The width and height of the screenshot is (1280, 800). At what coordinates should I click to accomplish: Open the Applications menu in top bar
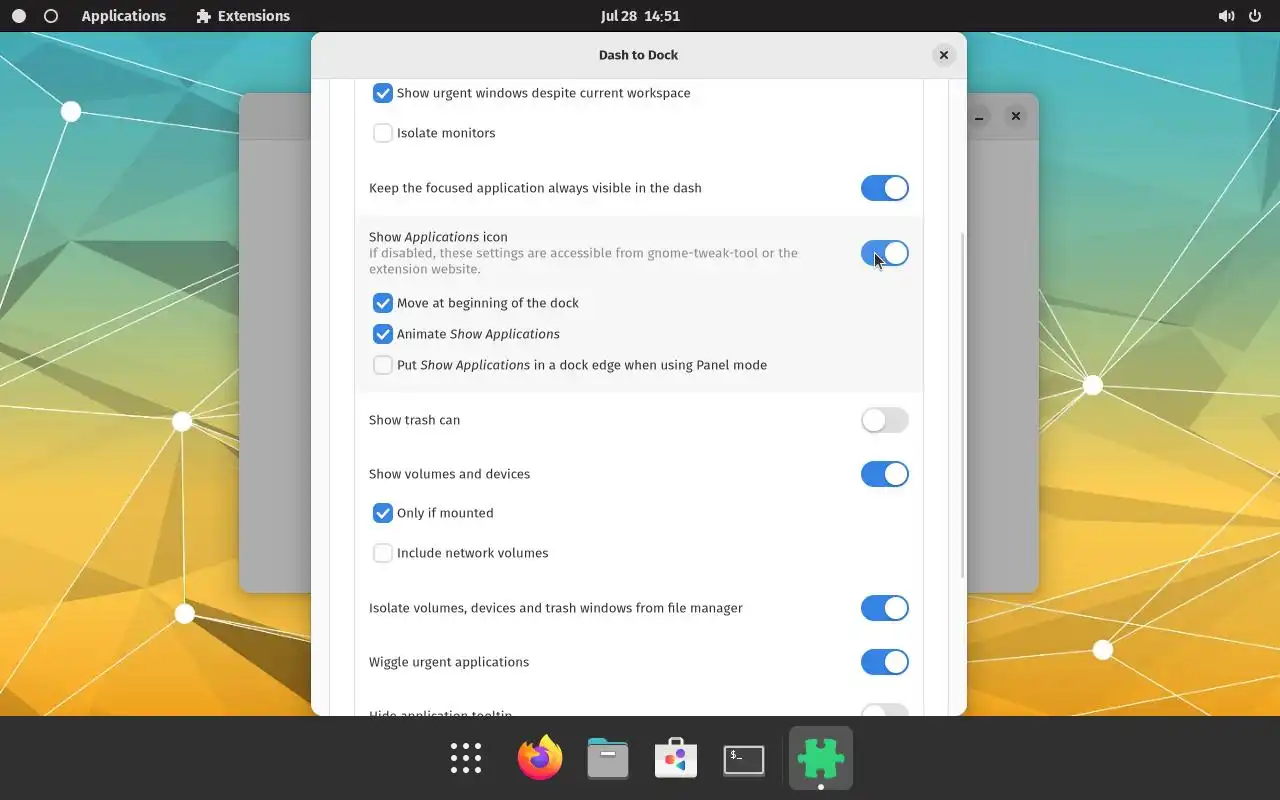[x=124, y=16]
